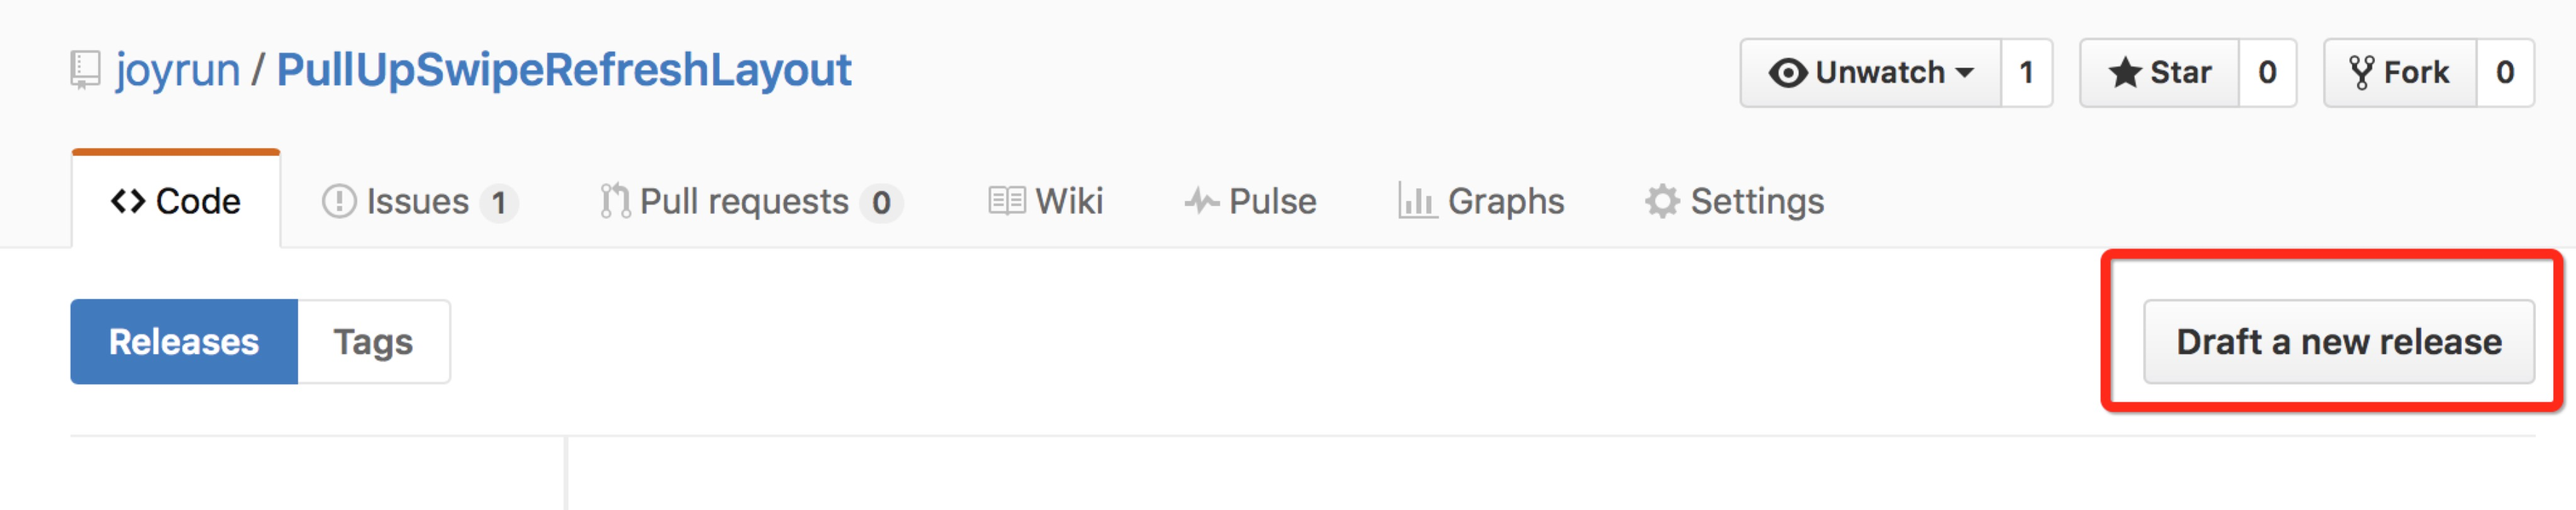
Task: Click the Pulse activity icon
Action: 1201,201
